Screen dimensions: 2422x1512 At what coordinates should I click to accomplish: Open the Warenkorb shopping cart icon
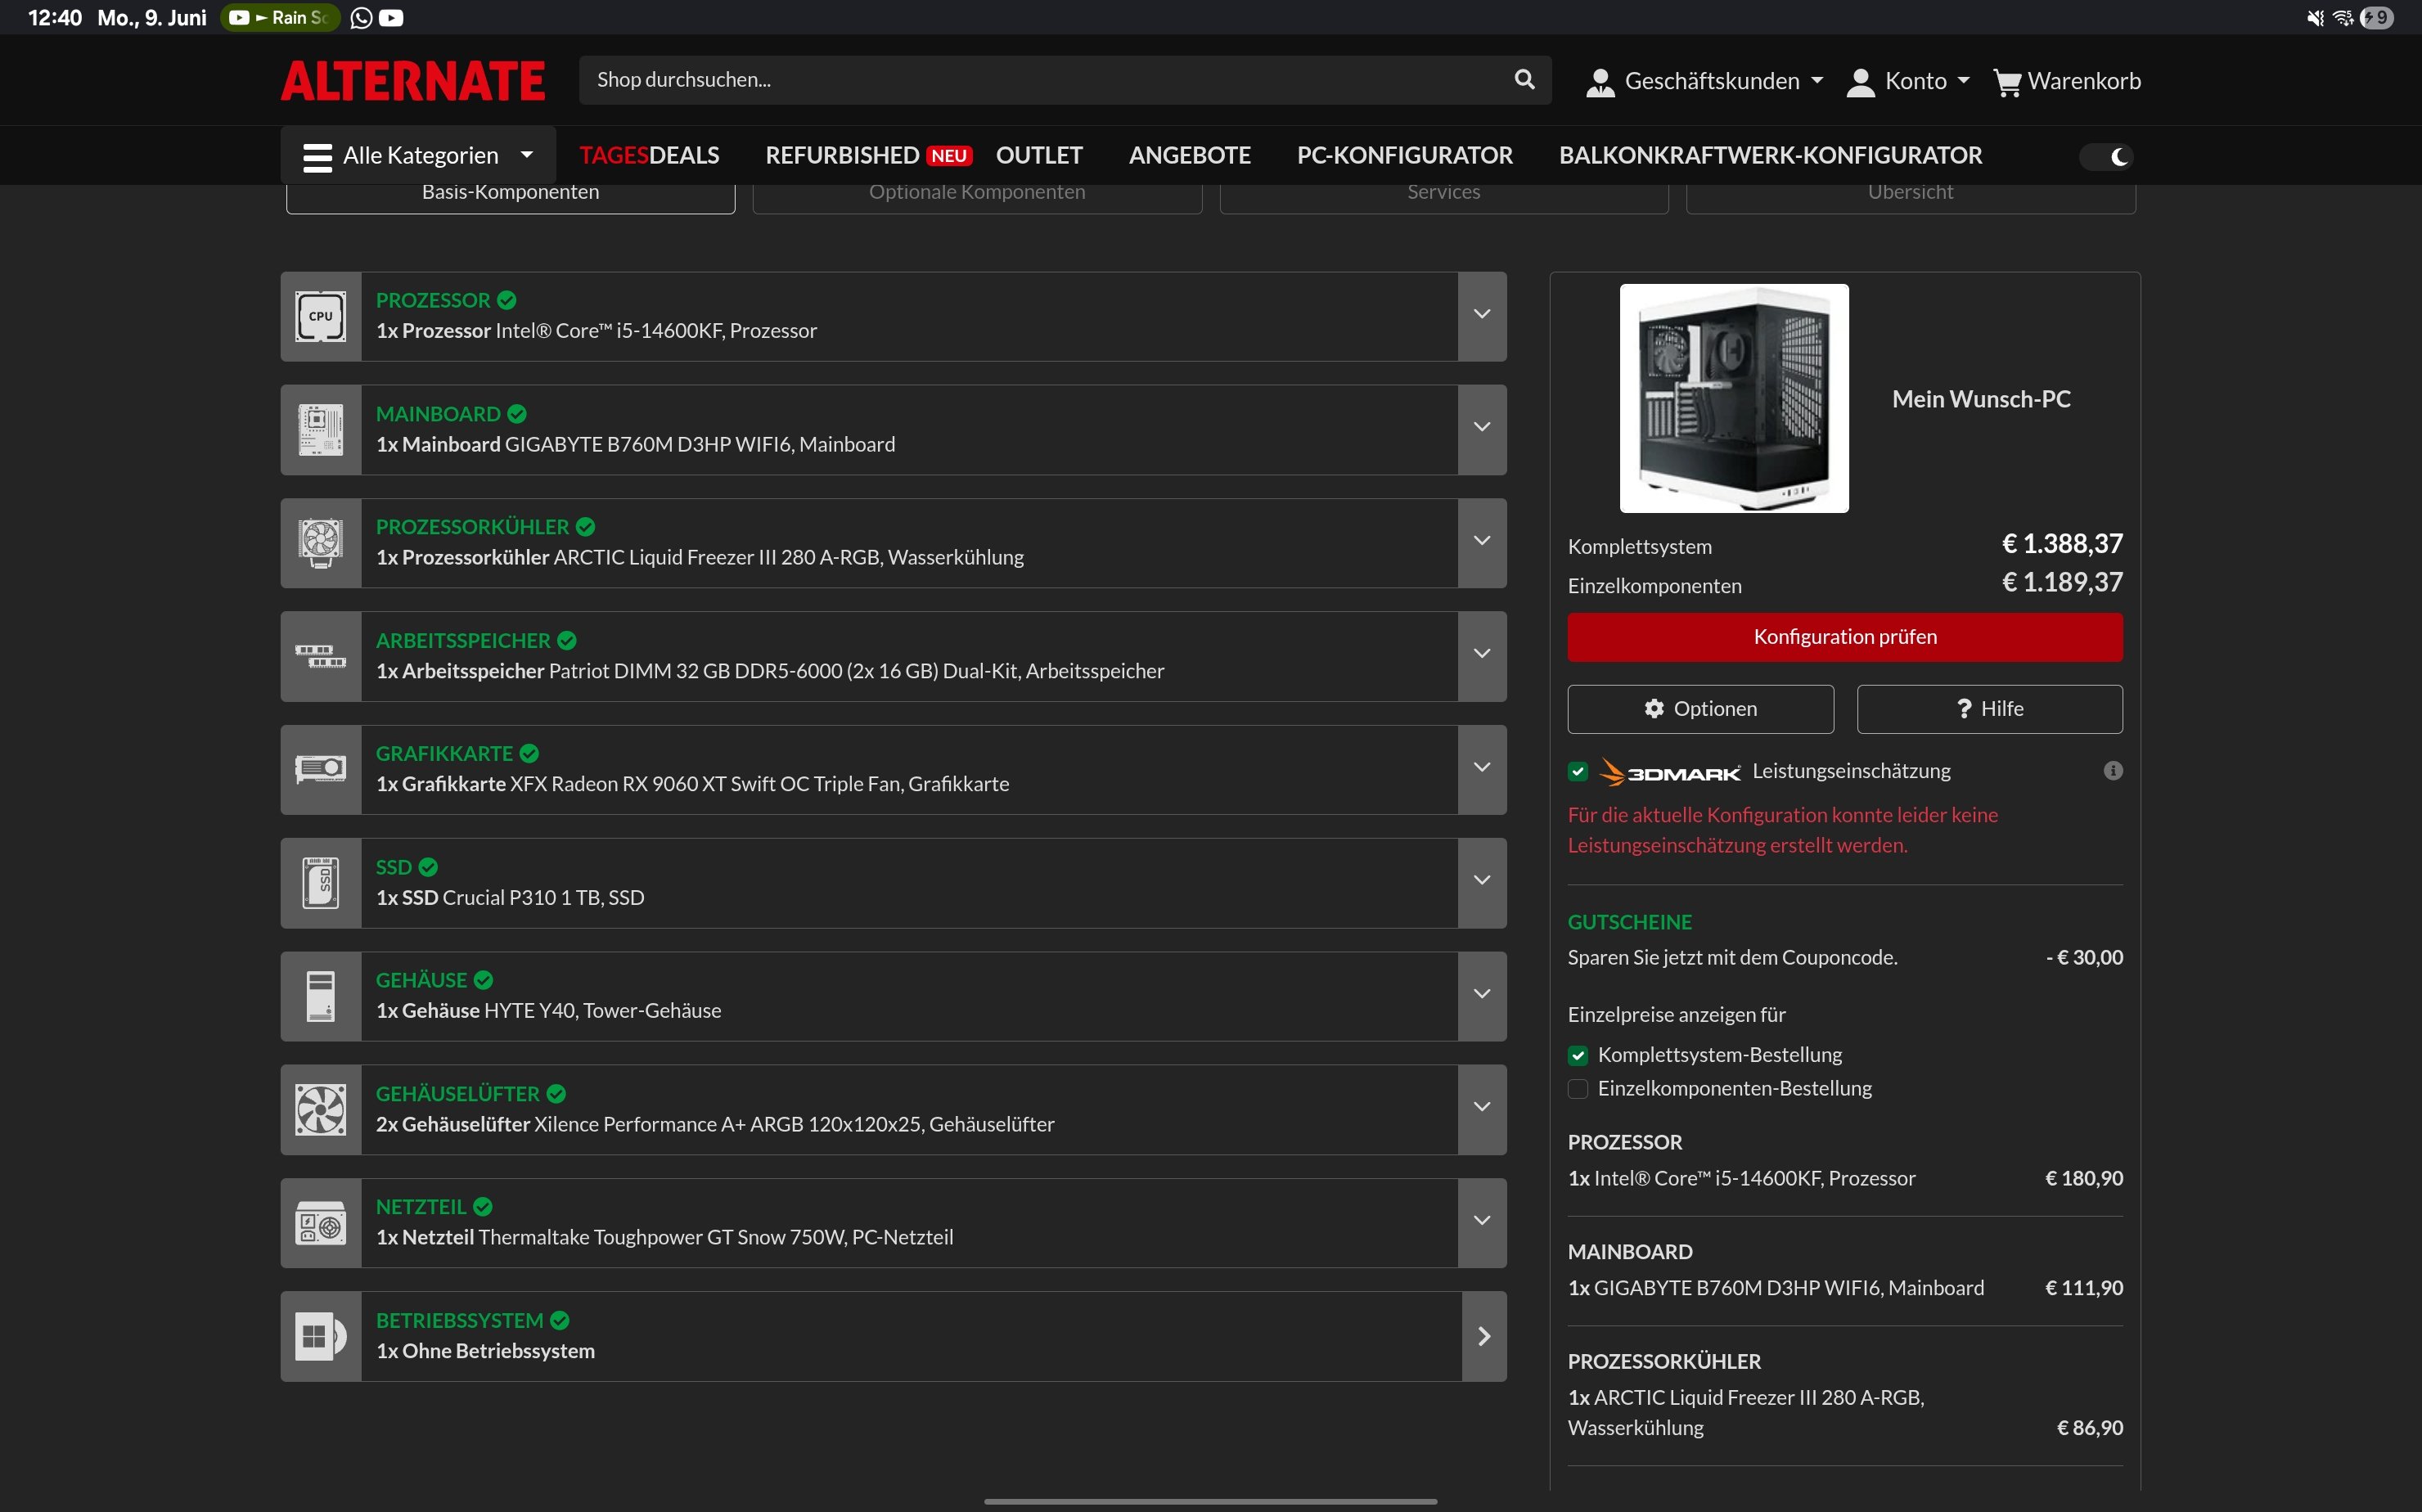point(2006,82)
